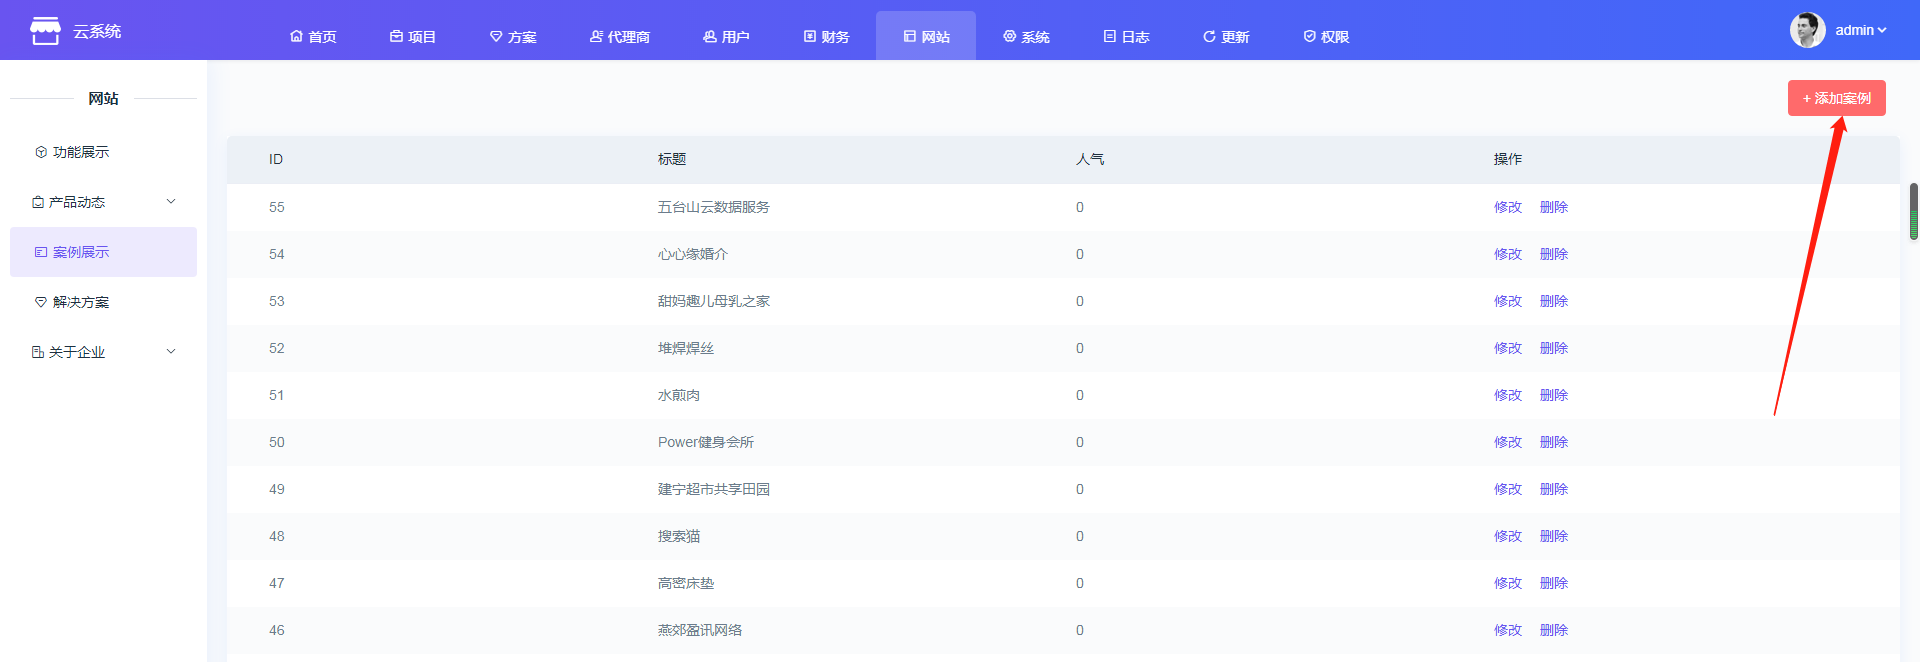Click the admin avatar picture
The image size is (1920, 662).
(1807, 30)
